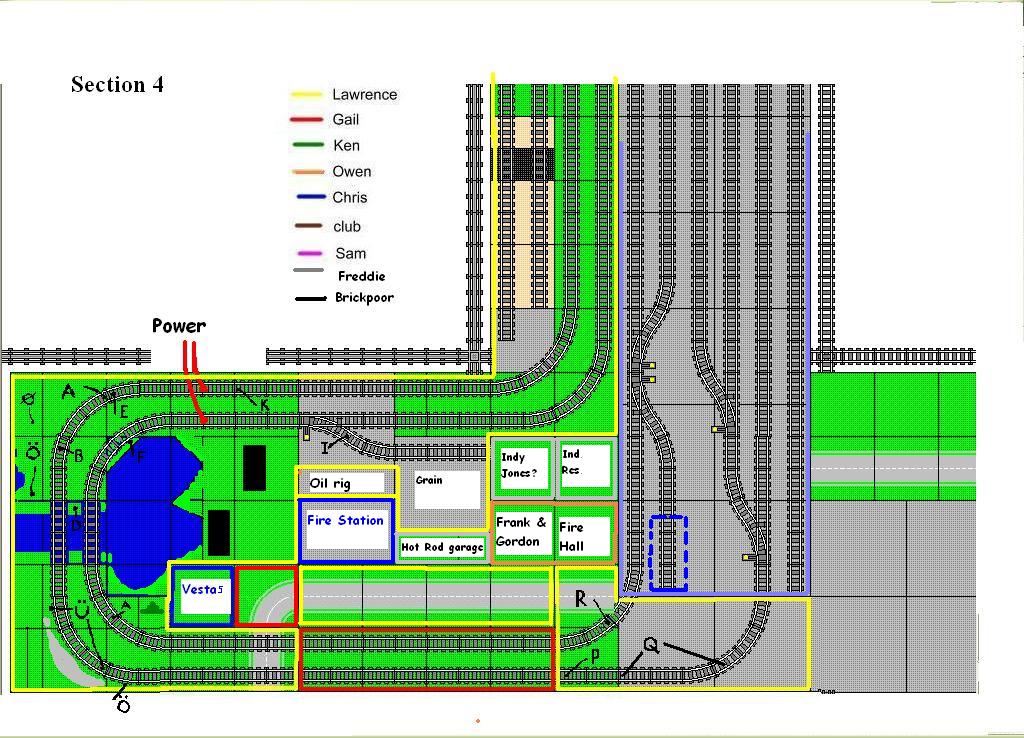
Task: Click the 'Gail' legend name
Action: coord(345,120)
